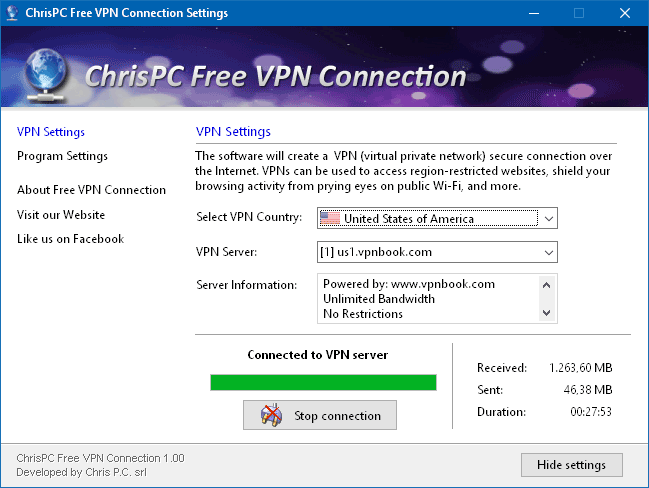Close the ChrisPC VPN settings window
Viewport: 649px width, 488px height.
coord(624,13)
